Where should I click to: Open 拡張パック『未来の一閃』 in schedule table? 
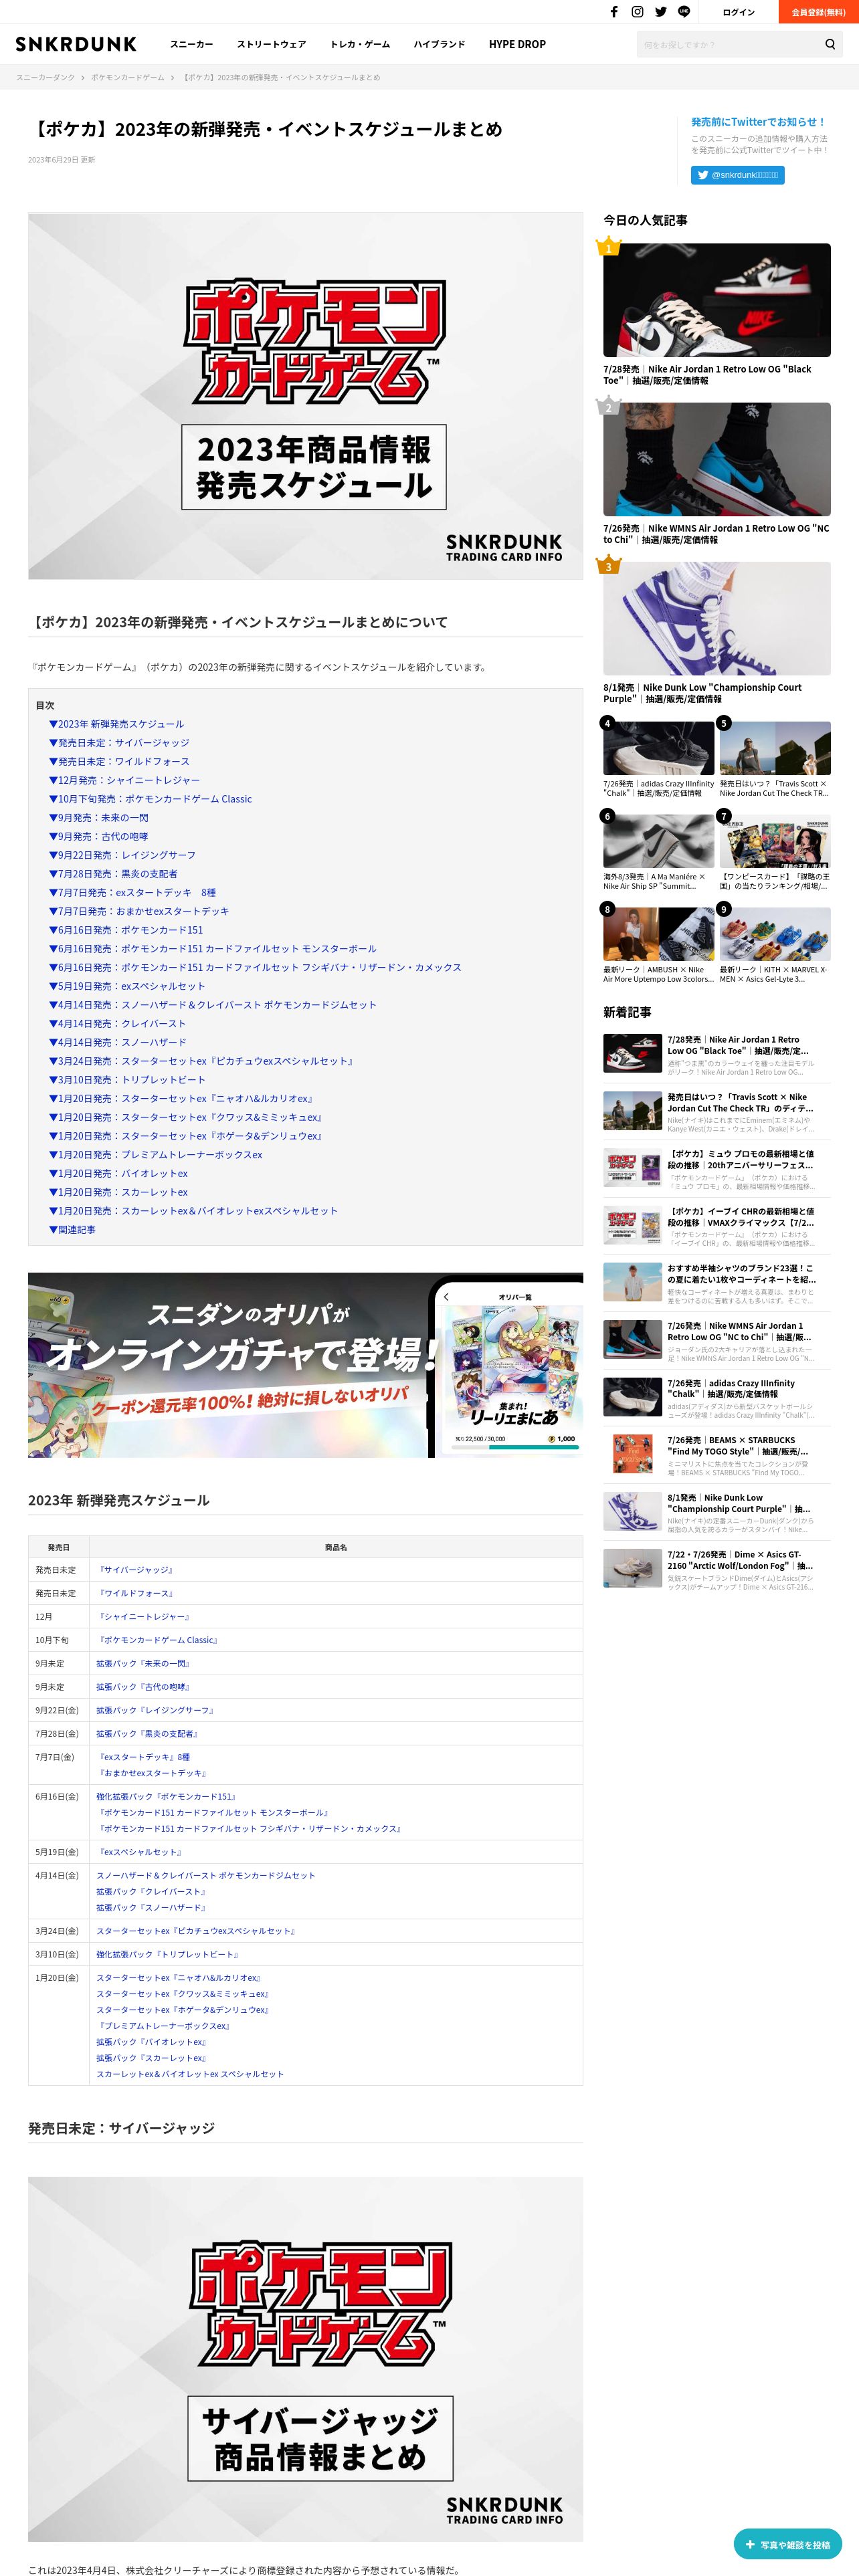point(143,1663)
